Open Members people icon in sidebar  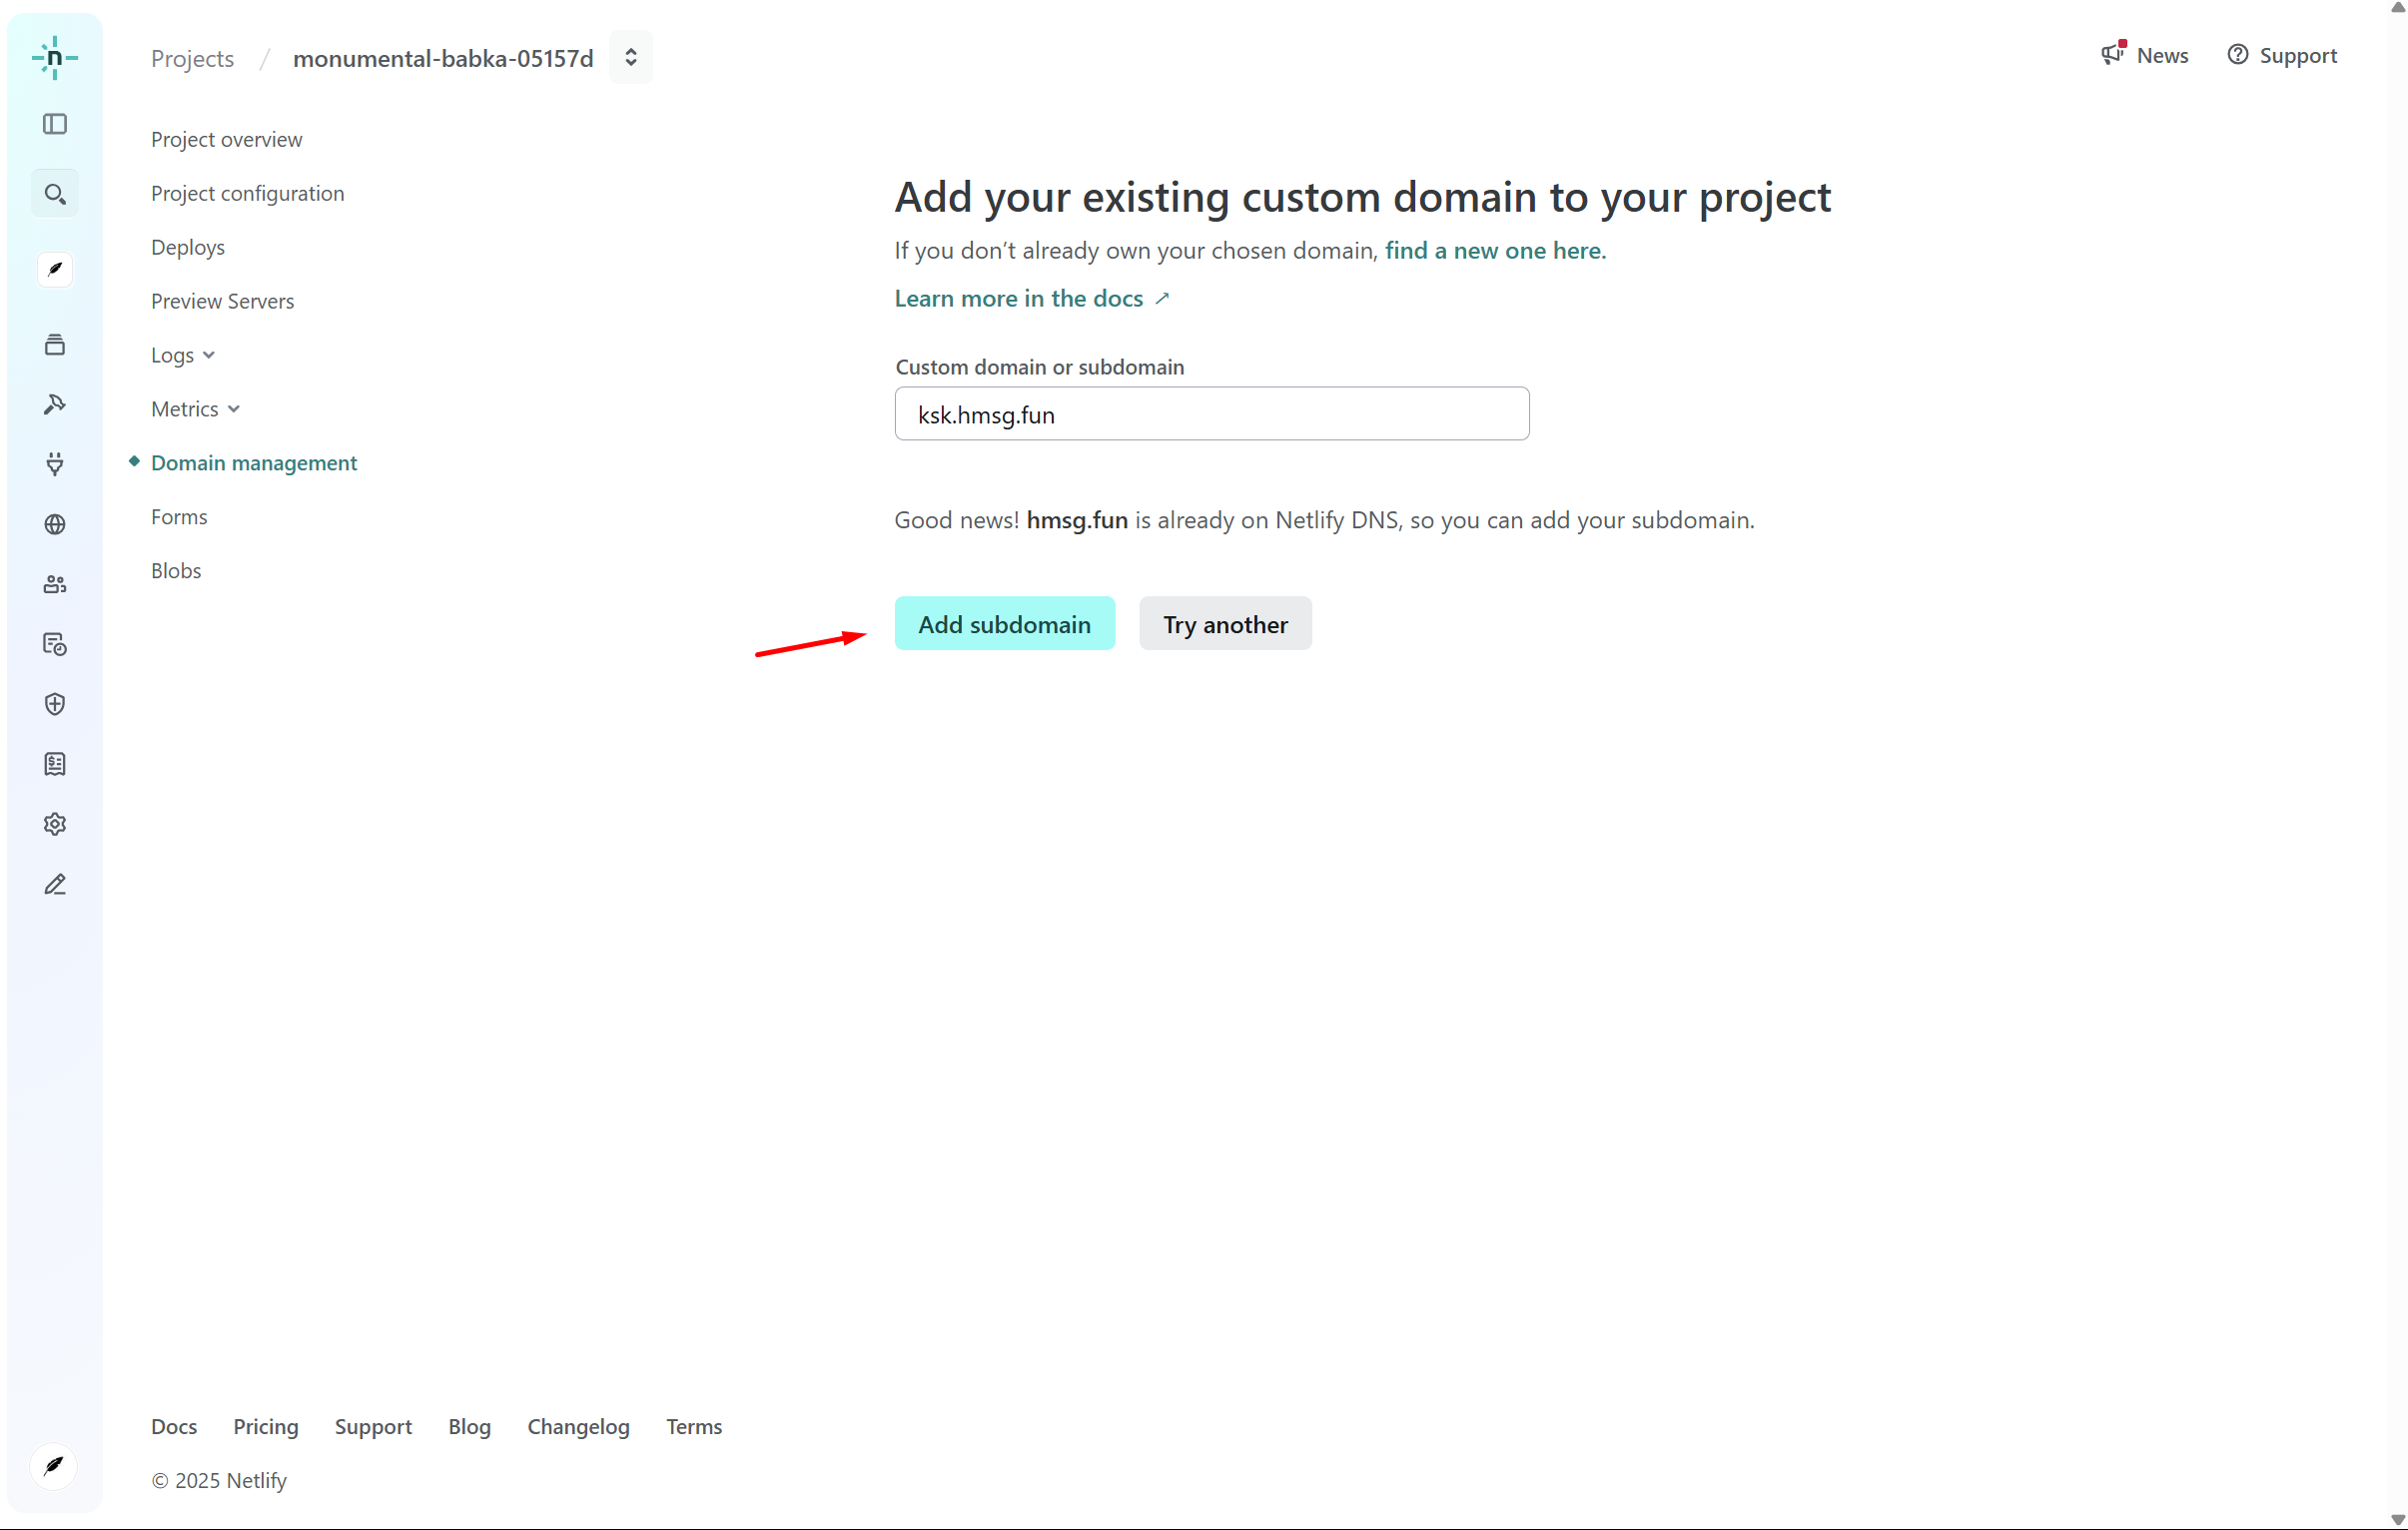pos(55,584)
